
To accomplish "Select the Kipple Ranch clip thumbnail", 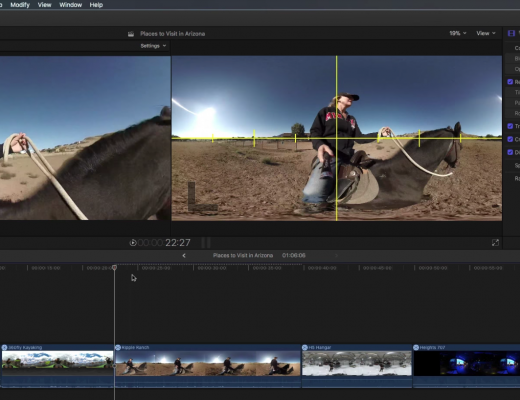I will coord(208,363).
